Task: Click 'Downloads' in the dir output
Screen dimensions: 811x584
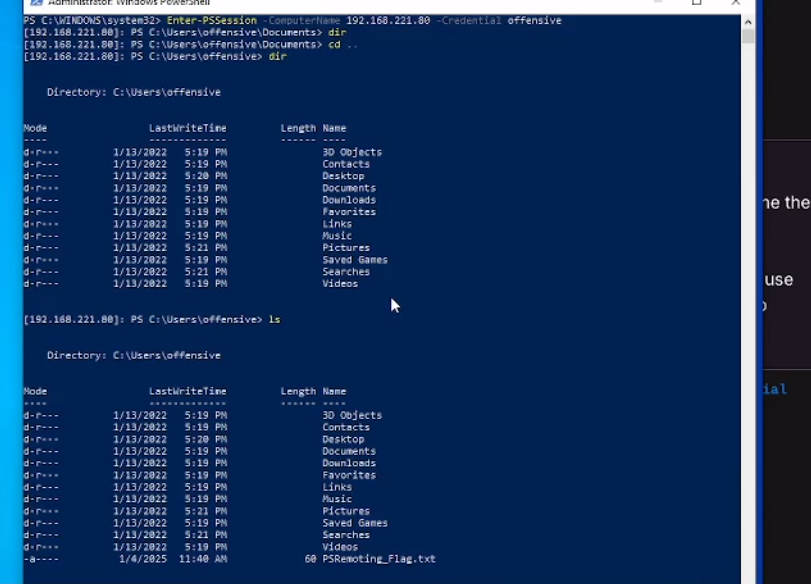Action: (349, 200)
